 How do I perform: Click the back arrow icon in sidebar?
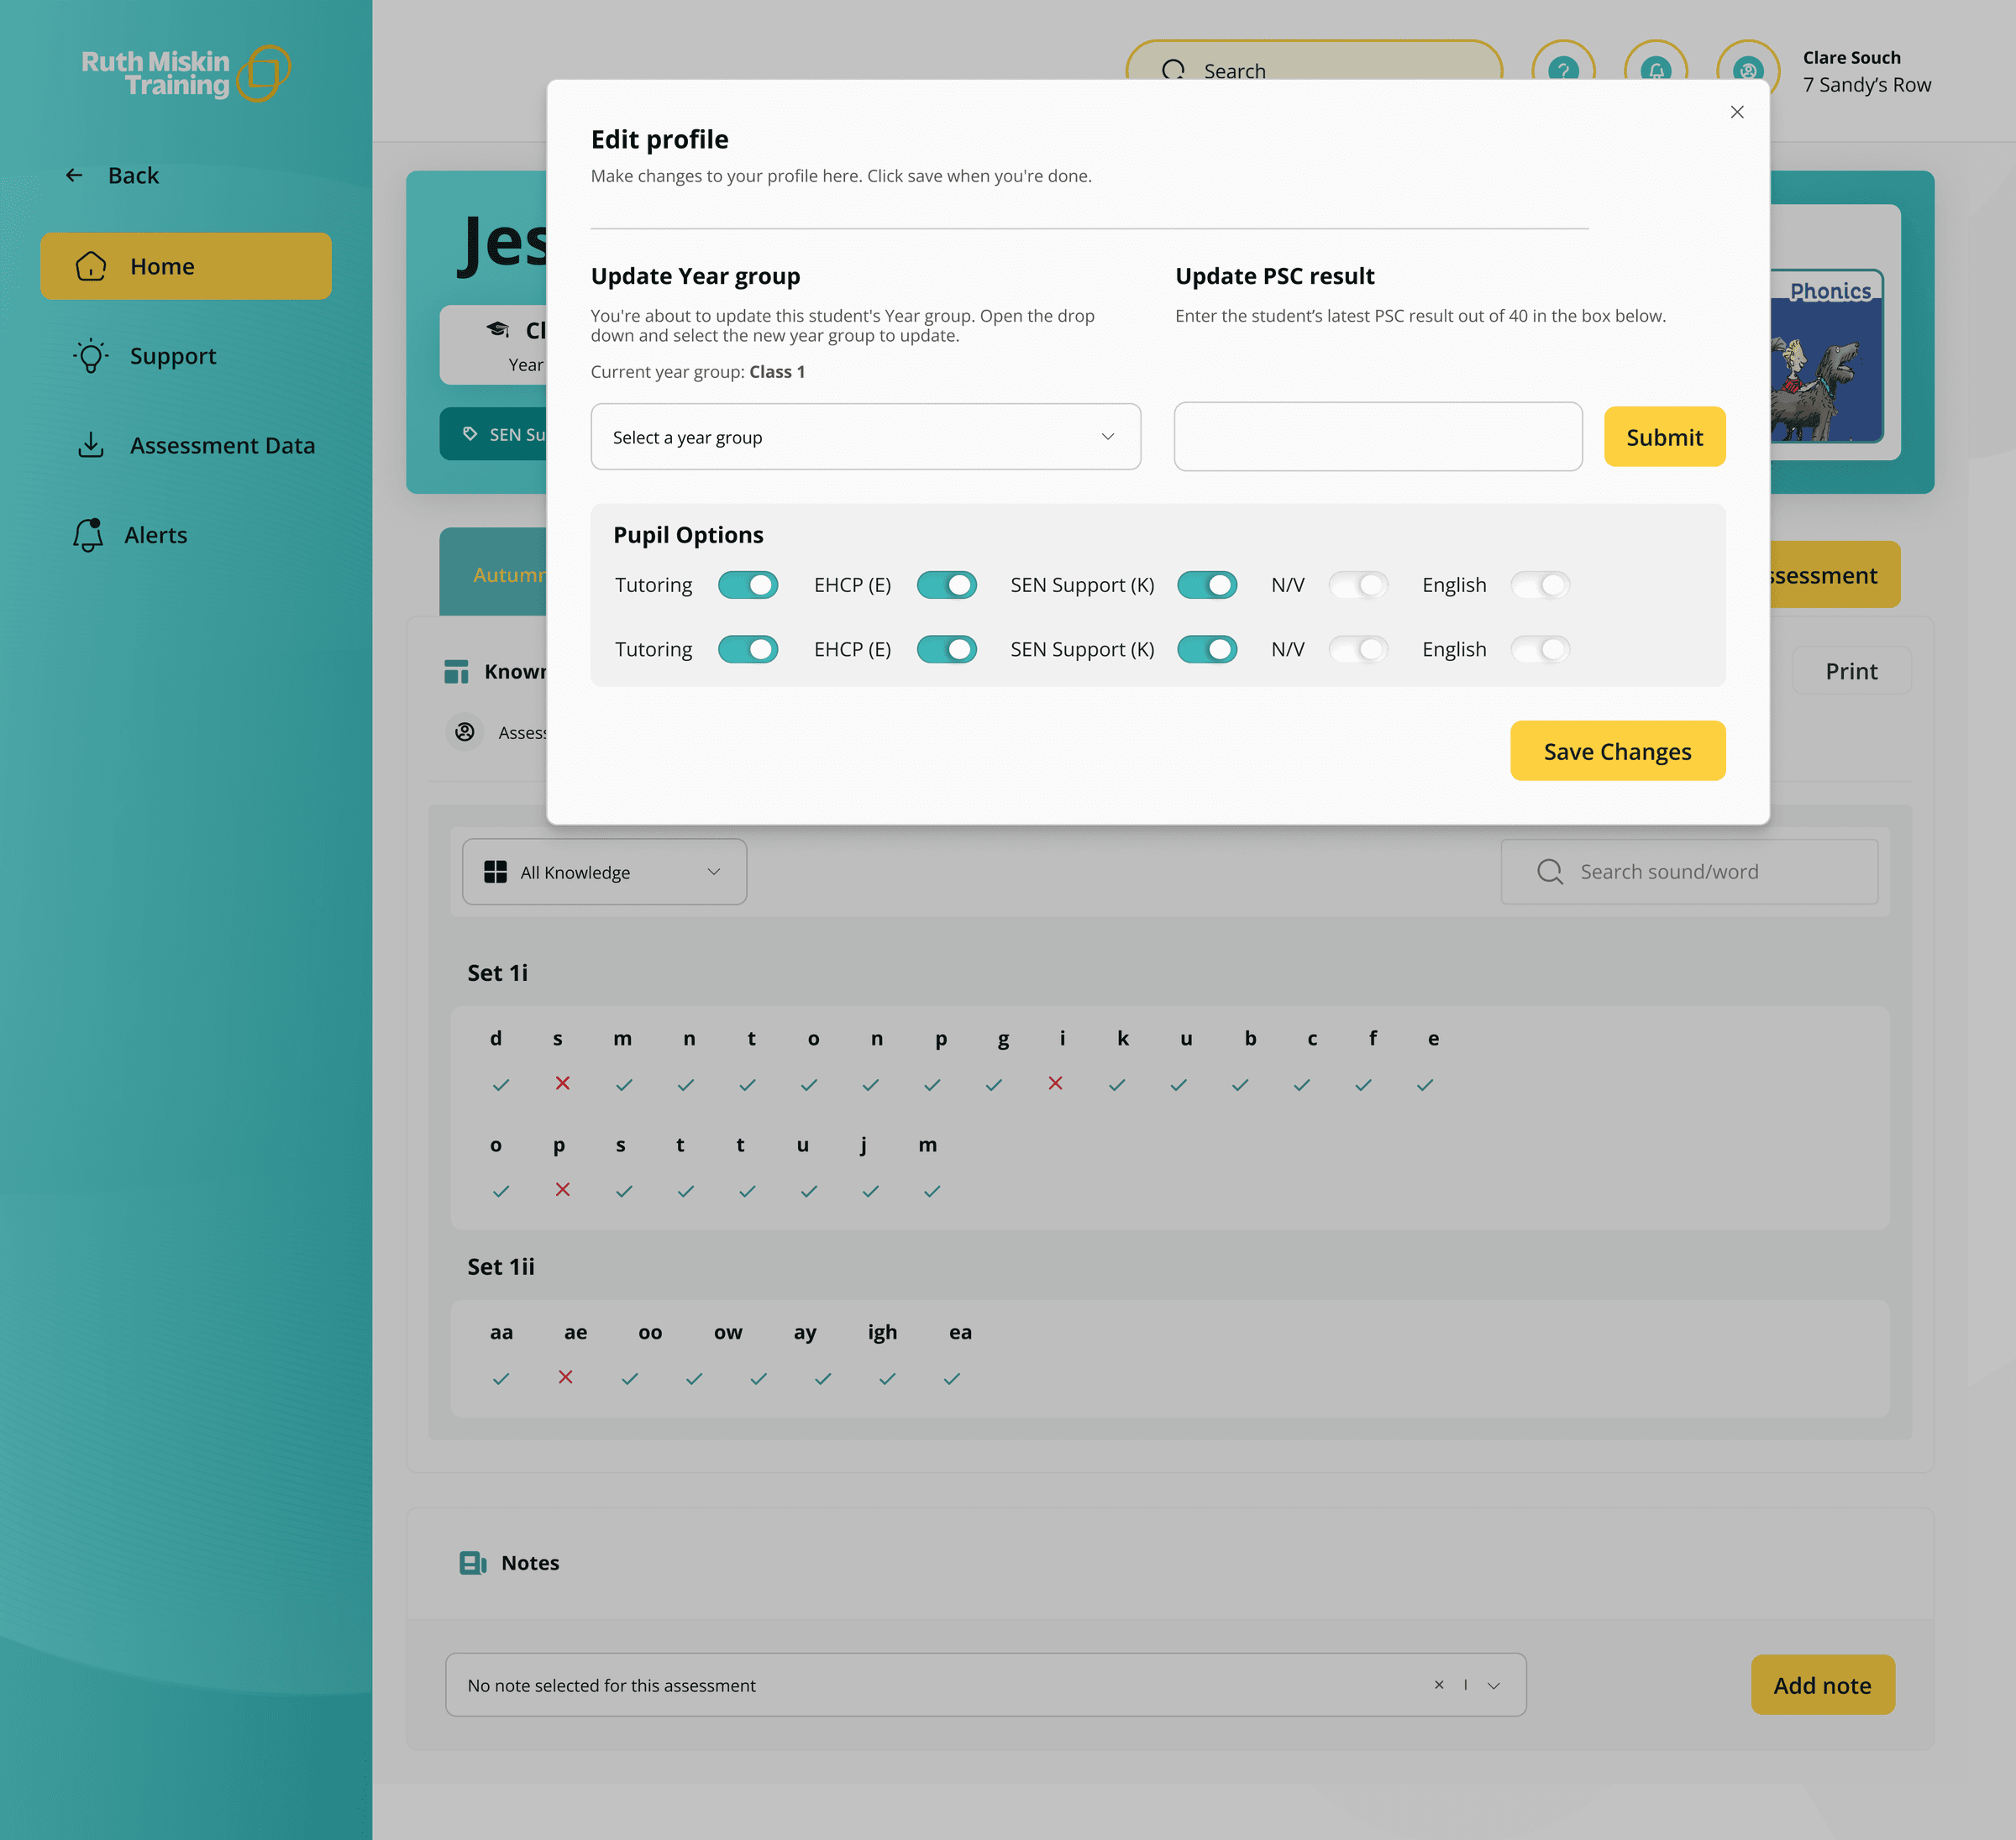[x=74, y=175]
